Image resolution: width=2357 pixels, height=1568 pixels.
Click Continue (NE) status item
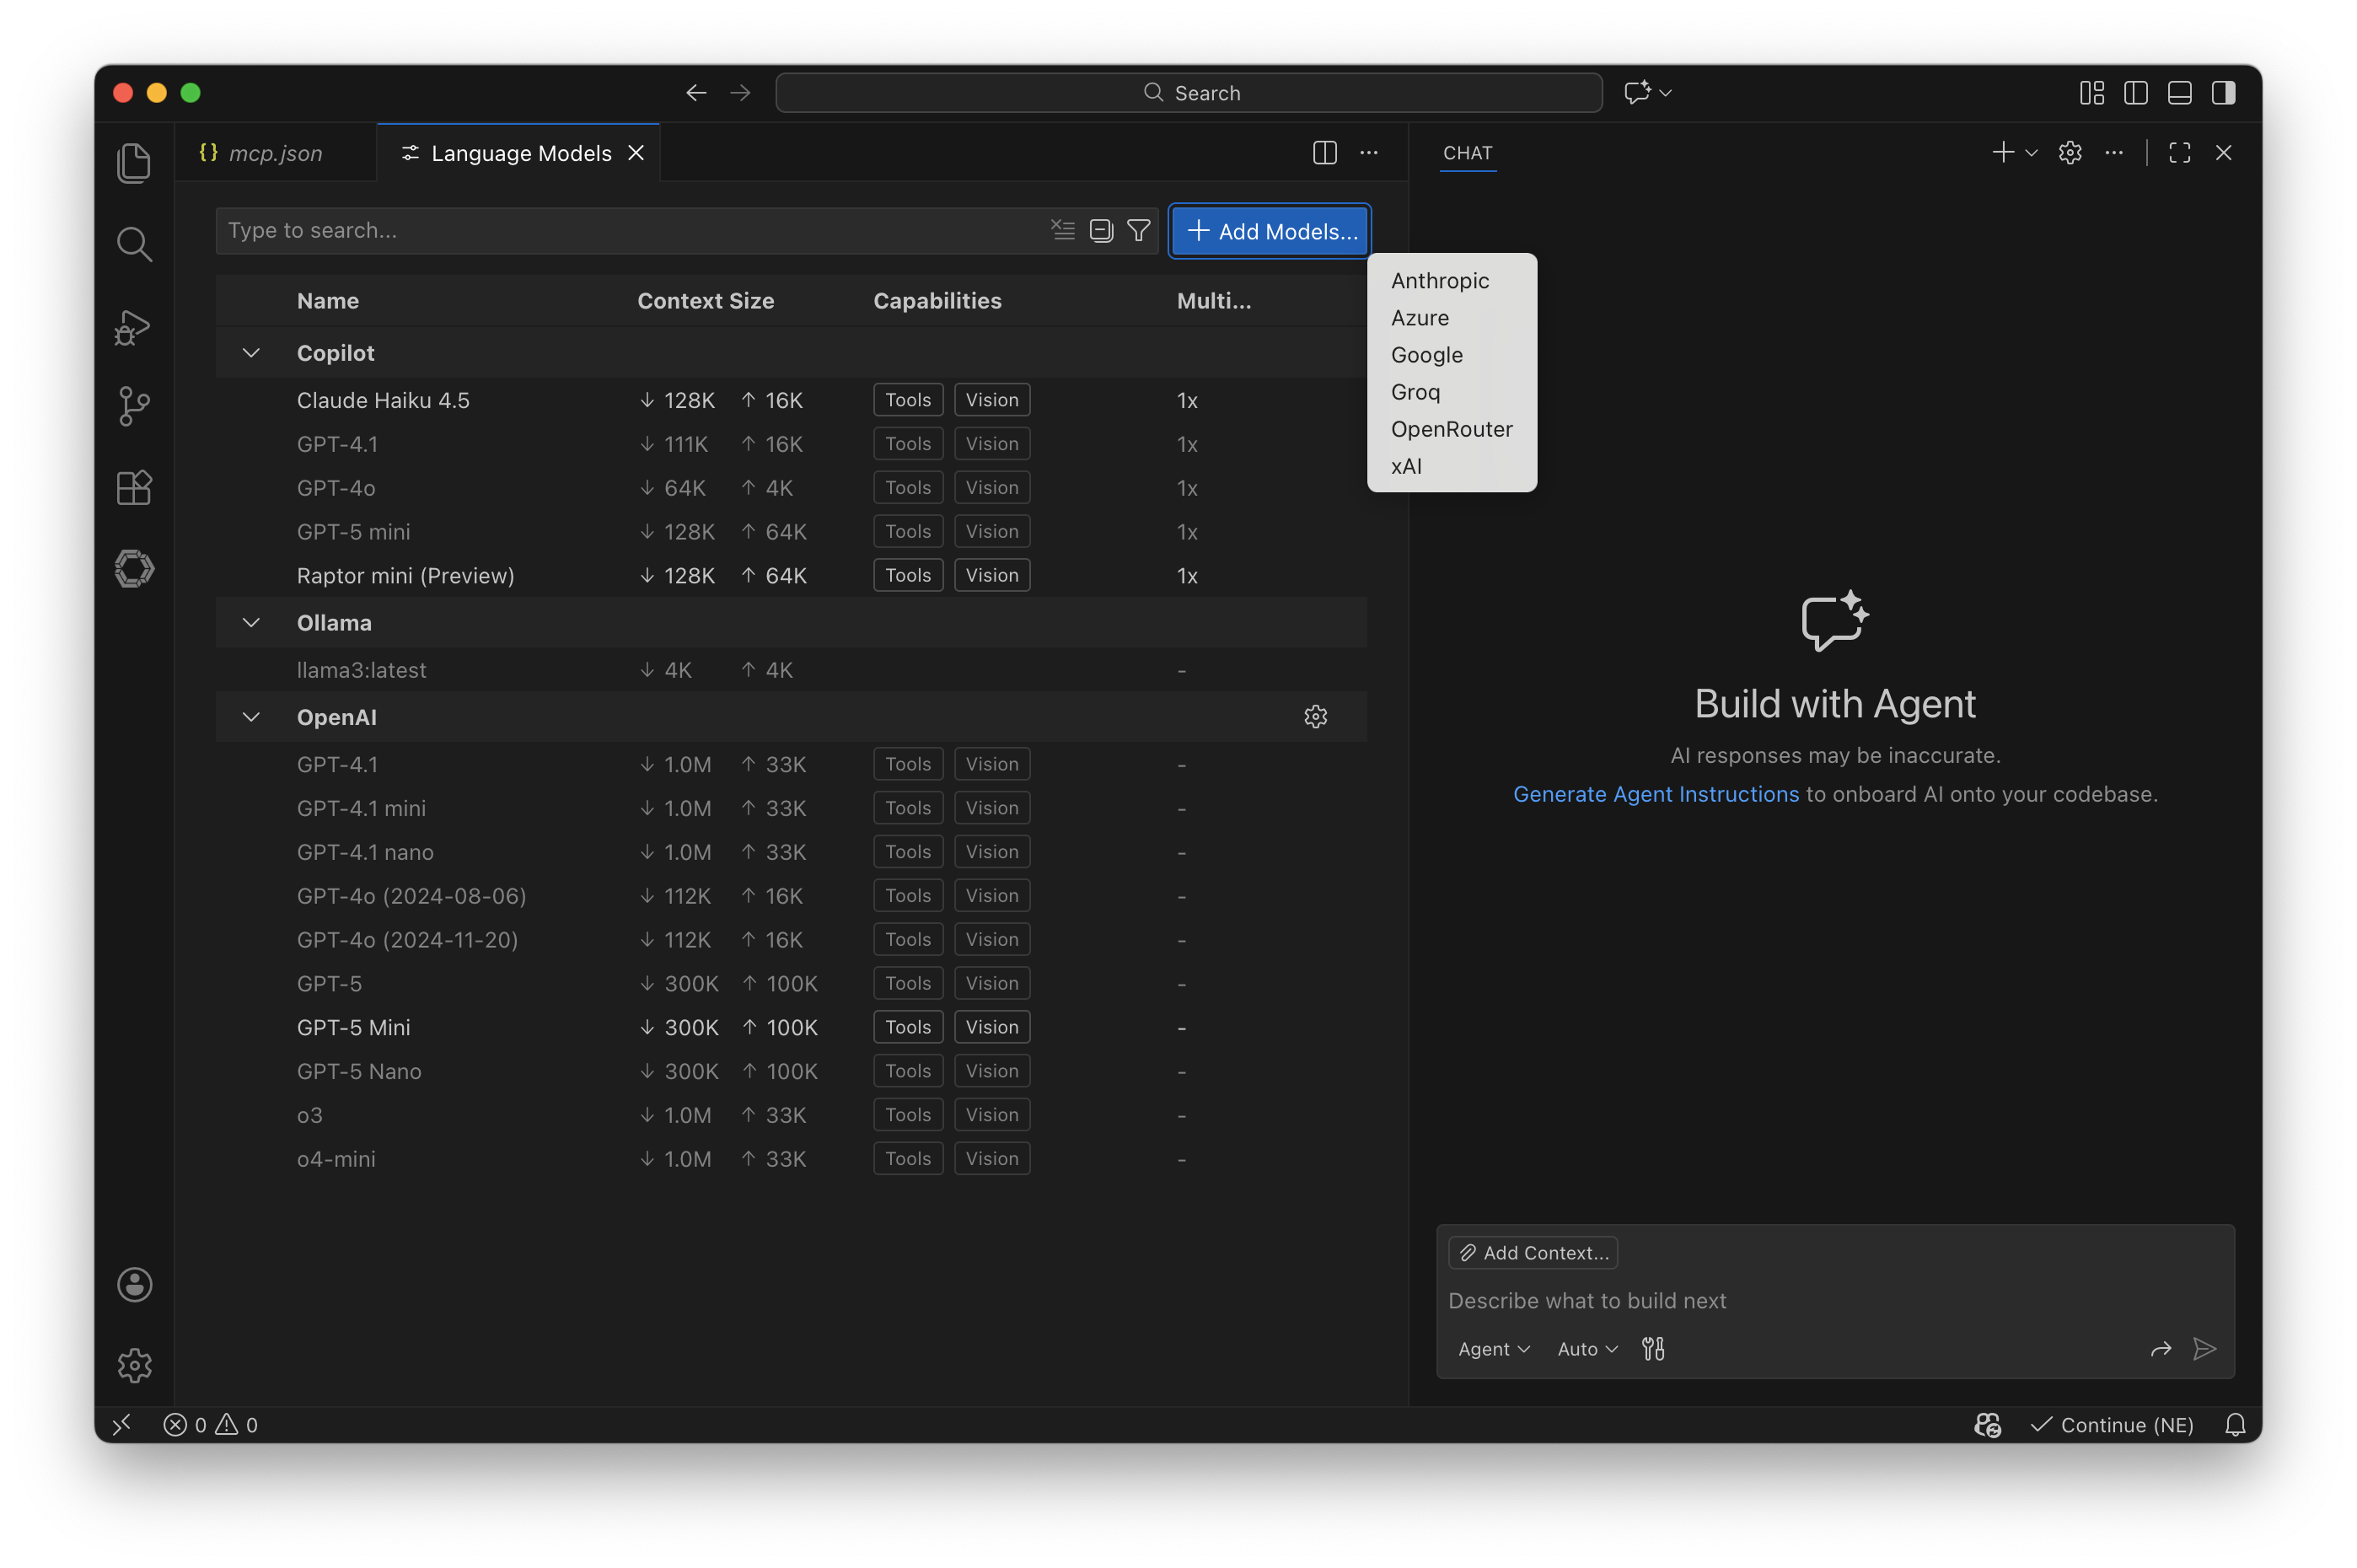(x=2112, y=1425)
